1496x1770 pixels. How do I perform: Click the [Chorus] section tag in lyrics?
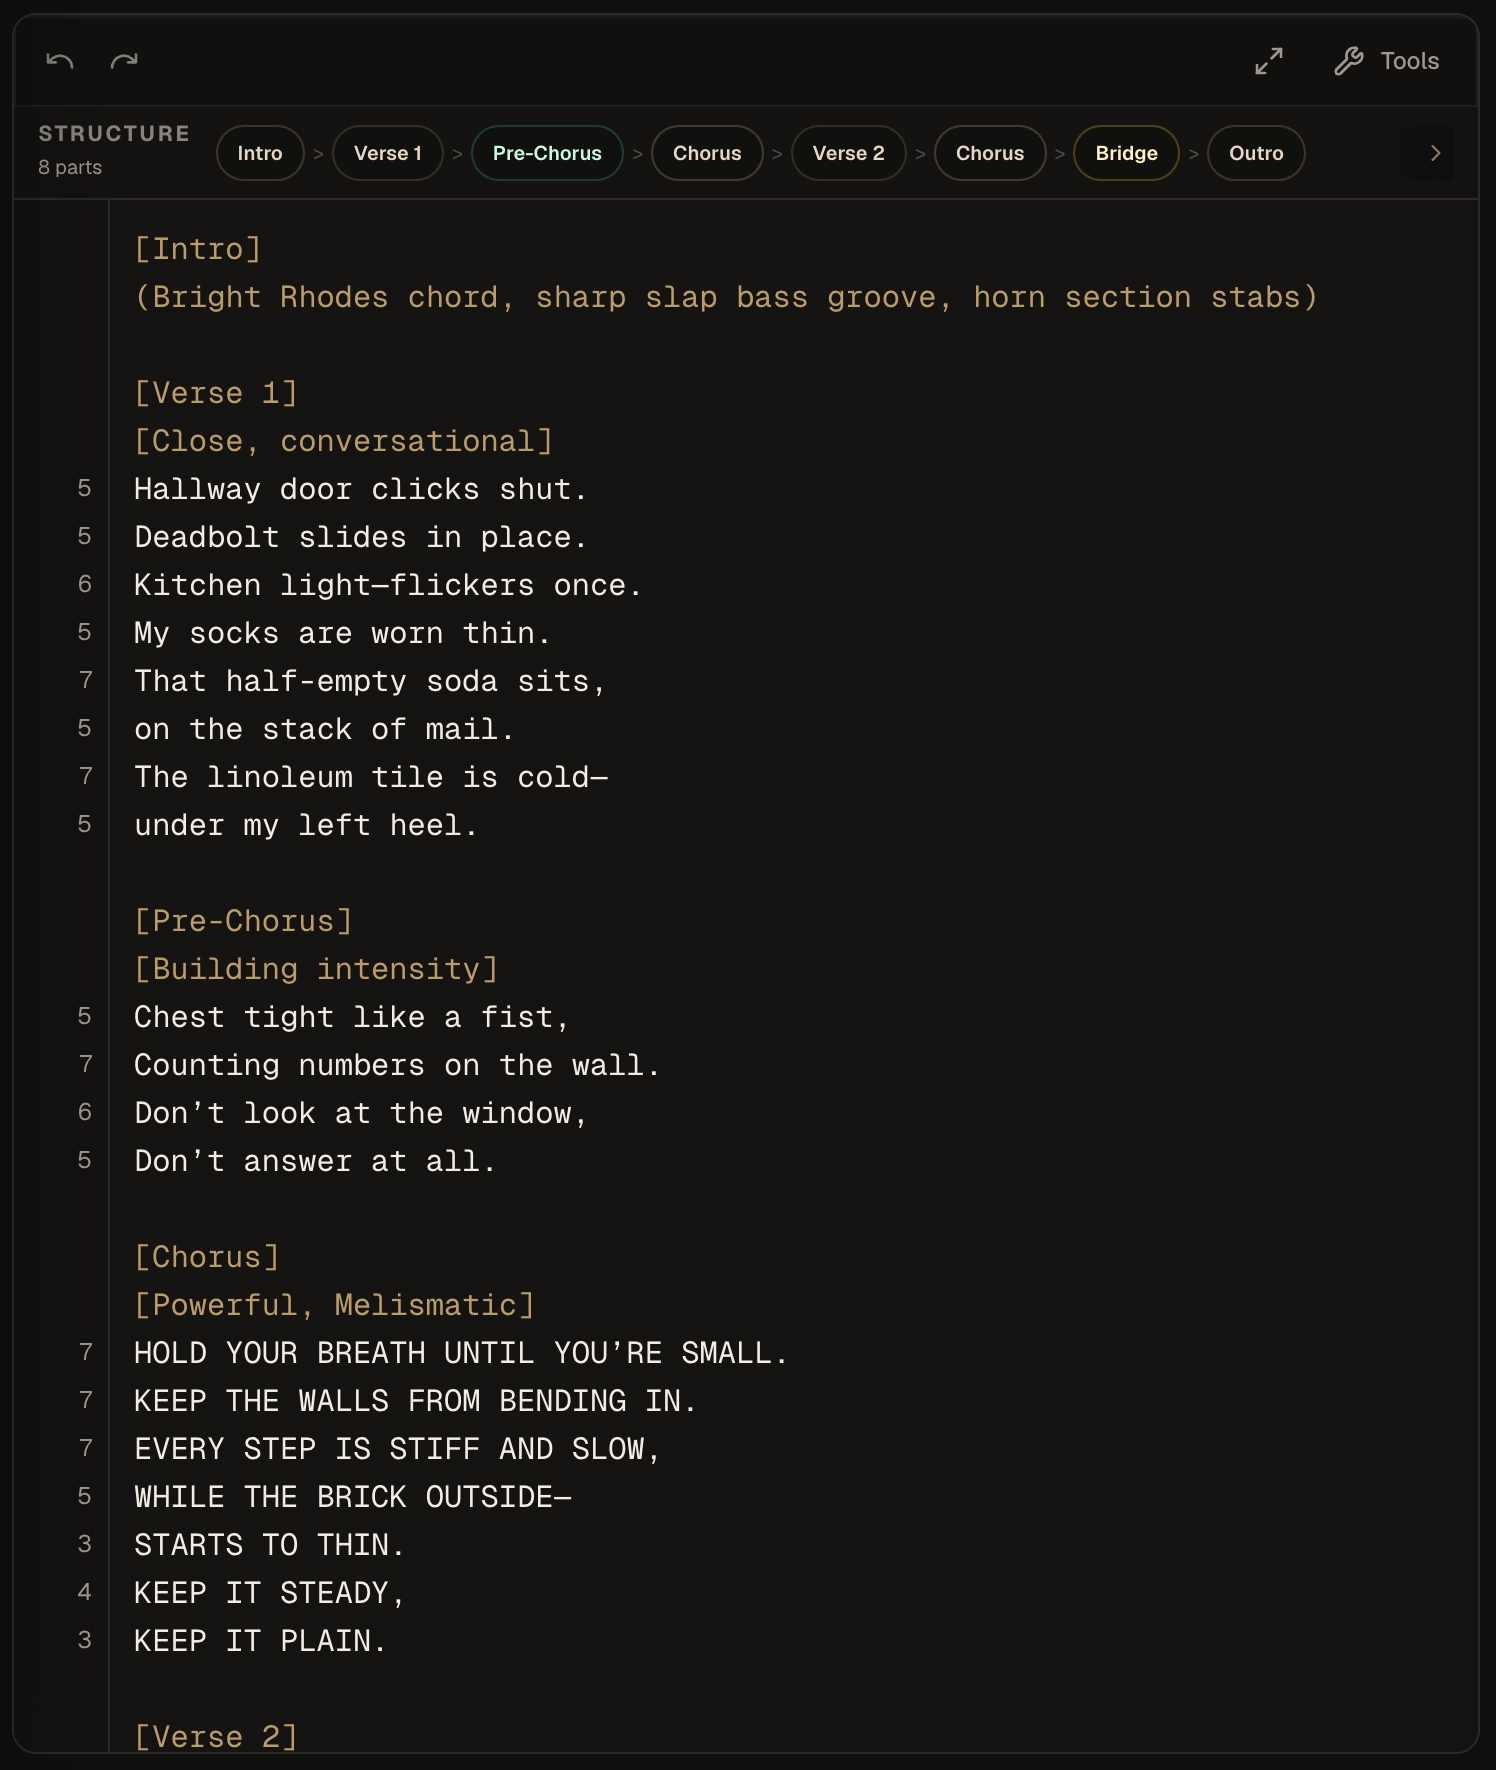(x=207, y=1257)
